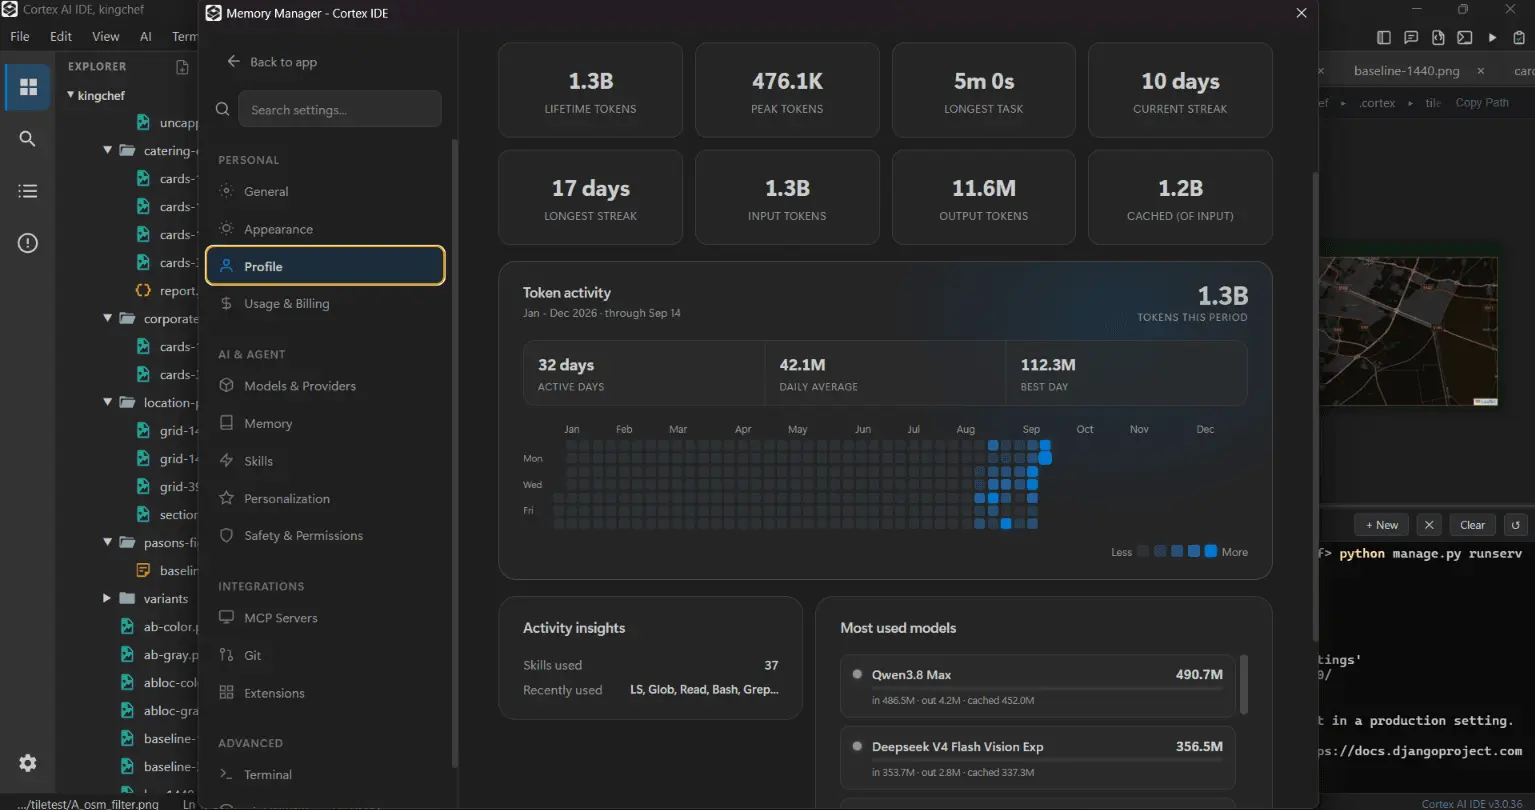The height and width of the screenshot is (810, 1535).
Task: Collapse the pasons folder in Explorer
Action: point(108,543)
